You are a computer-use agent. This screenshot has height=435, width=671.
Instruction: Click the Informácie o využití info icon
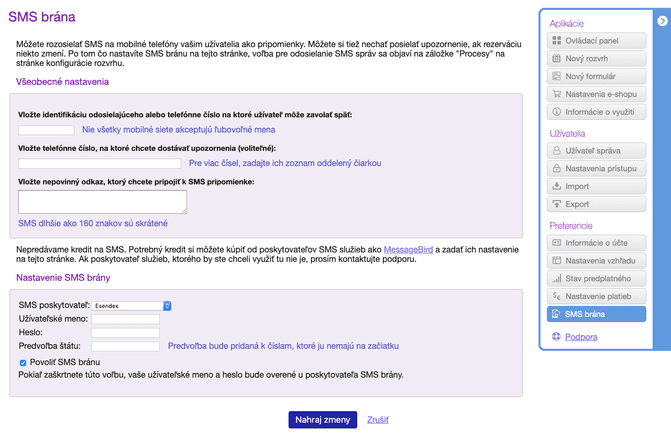click(x=556, y=112)
